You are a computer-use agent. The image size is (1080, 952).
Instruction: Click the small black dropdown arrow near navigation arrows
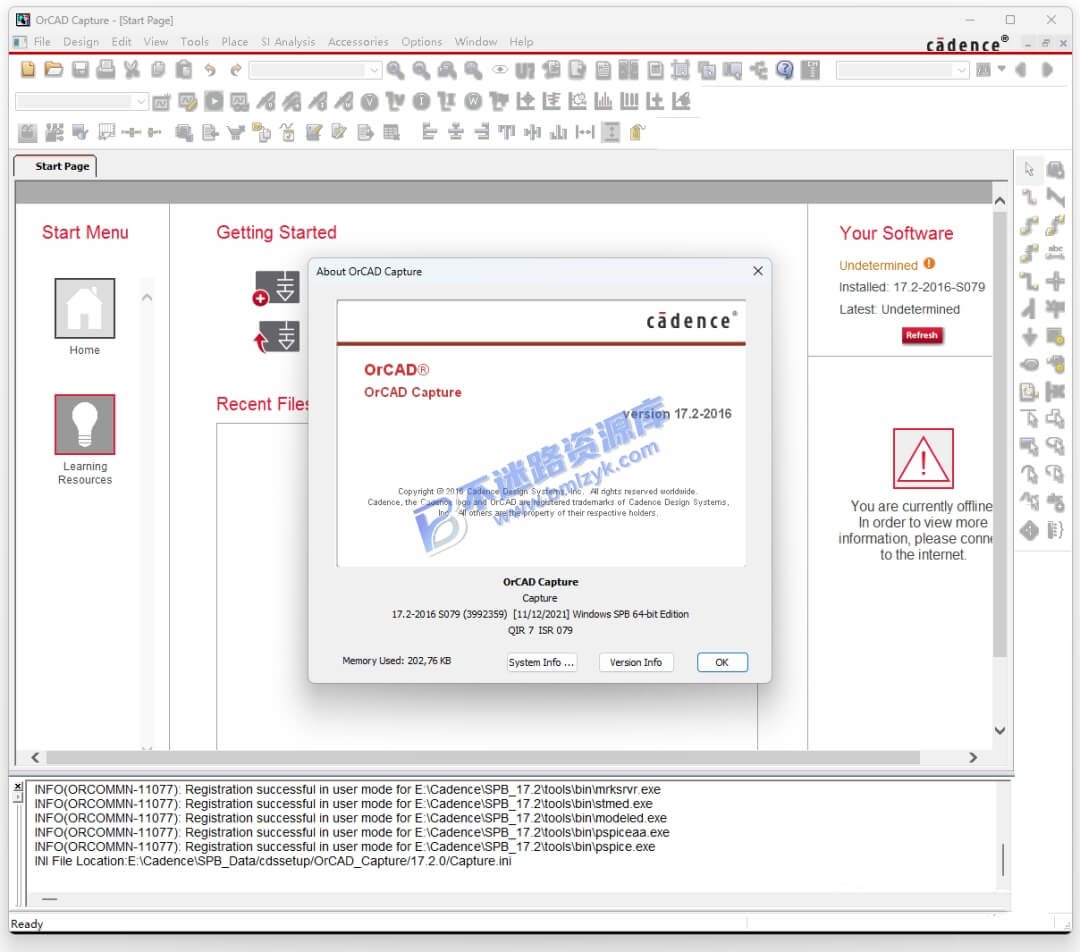click(1001, 69)
